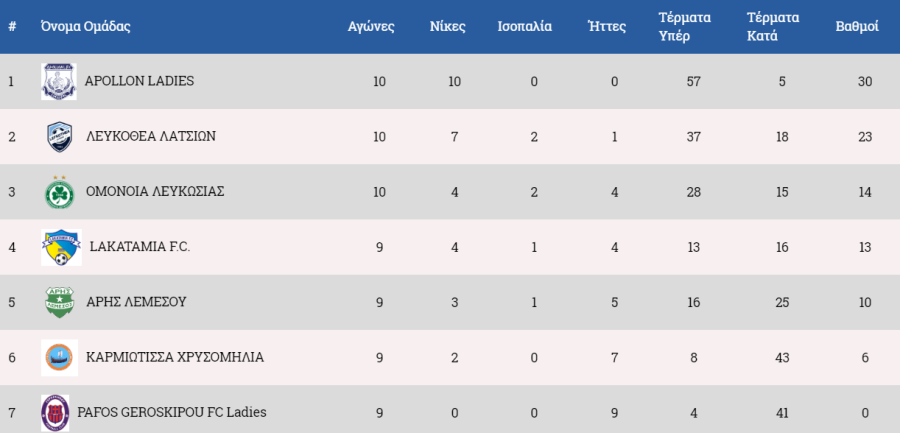Click the Ισοπαλία column header
Screen dimensions: 900x433
click(x=525, y=27)
